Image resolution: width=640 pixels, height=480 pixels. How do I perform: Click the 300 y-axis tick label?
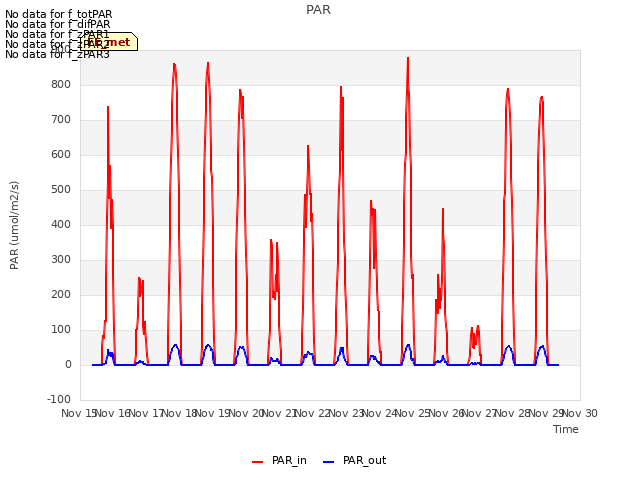(61, 260)
